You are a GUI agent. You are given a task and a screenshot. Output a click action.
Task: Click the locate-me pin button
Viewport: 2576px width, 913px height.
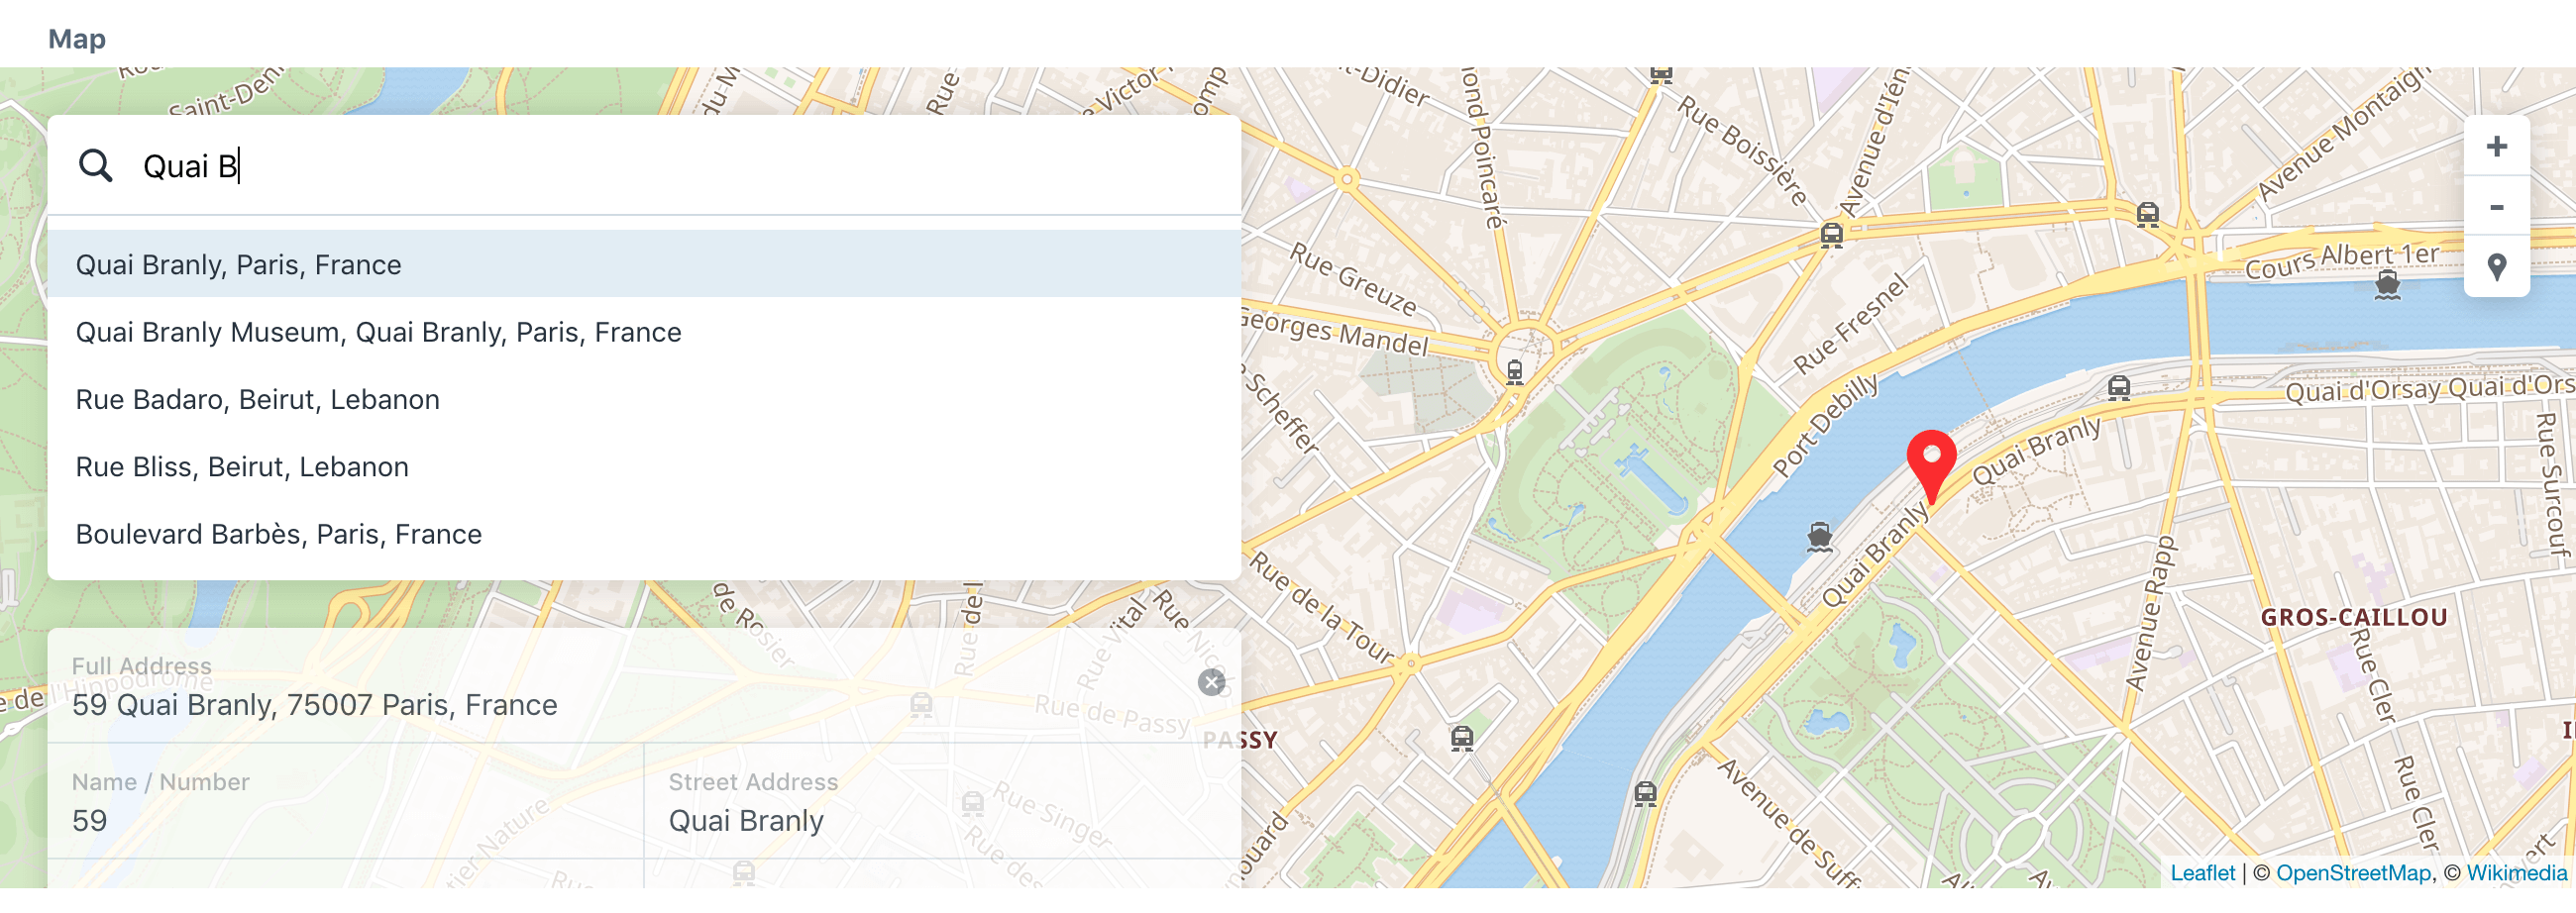click(2496, 267)
